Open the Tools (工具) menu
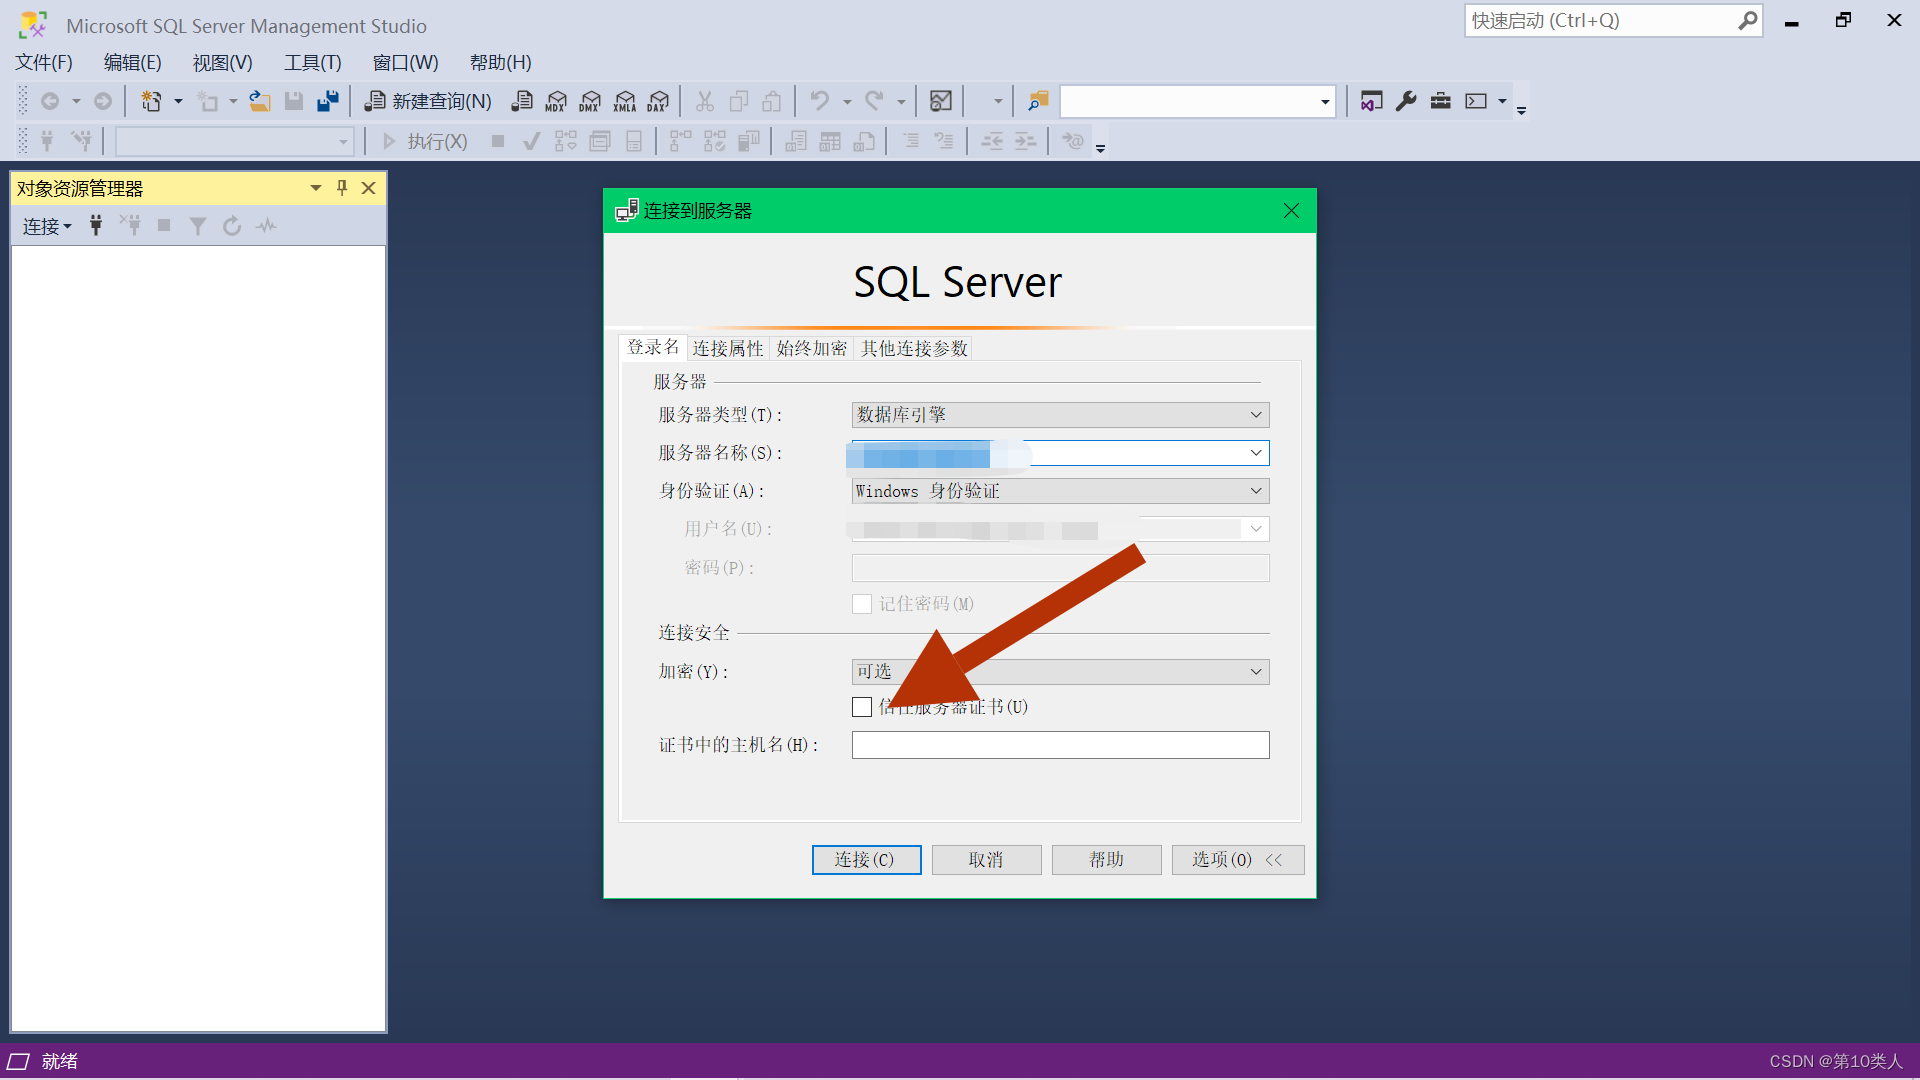 click(313, 62)
